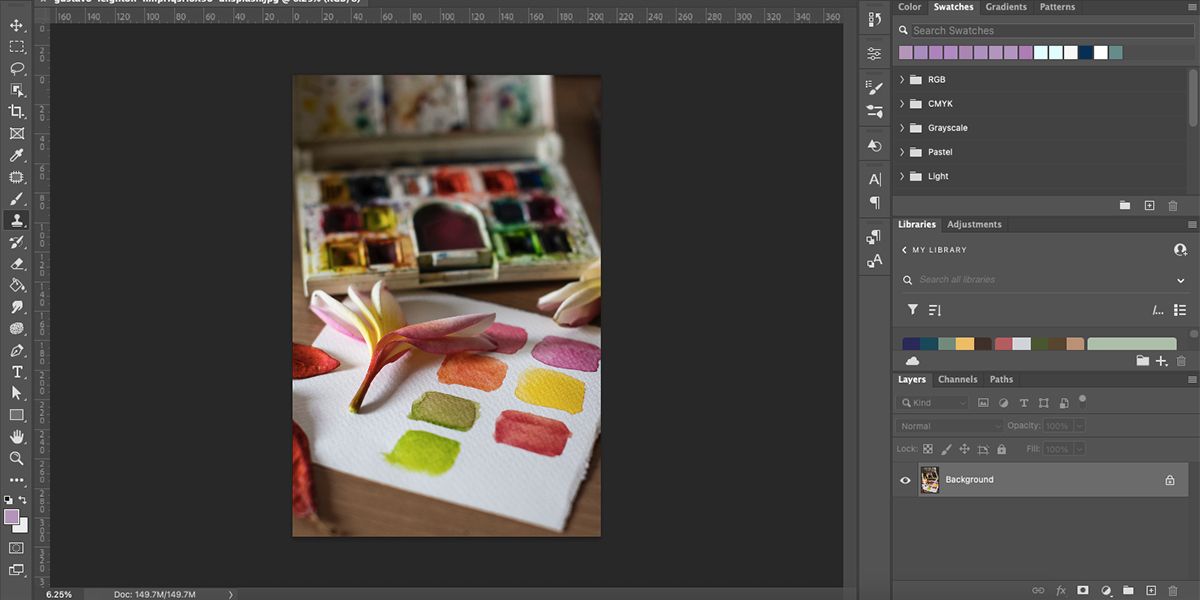
Task: Select the Paint Bucket tool
Action: click(x=17, y=285)
